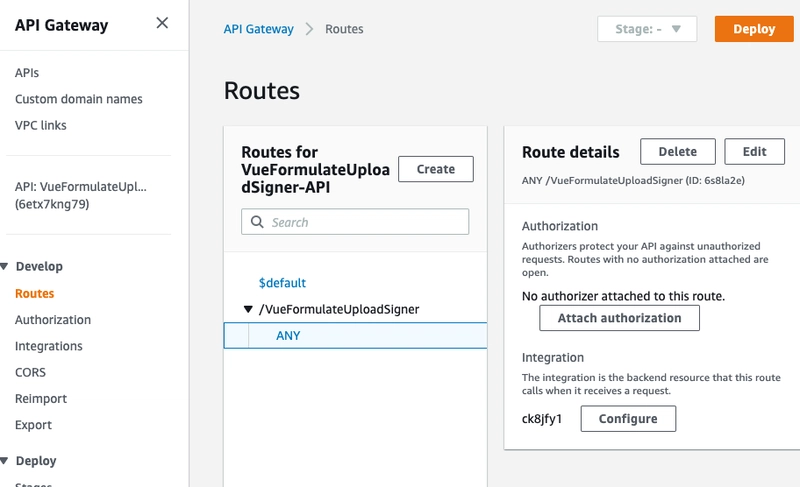Open Reimport in the sidebar

[41, 399]
